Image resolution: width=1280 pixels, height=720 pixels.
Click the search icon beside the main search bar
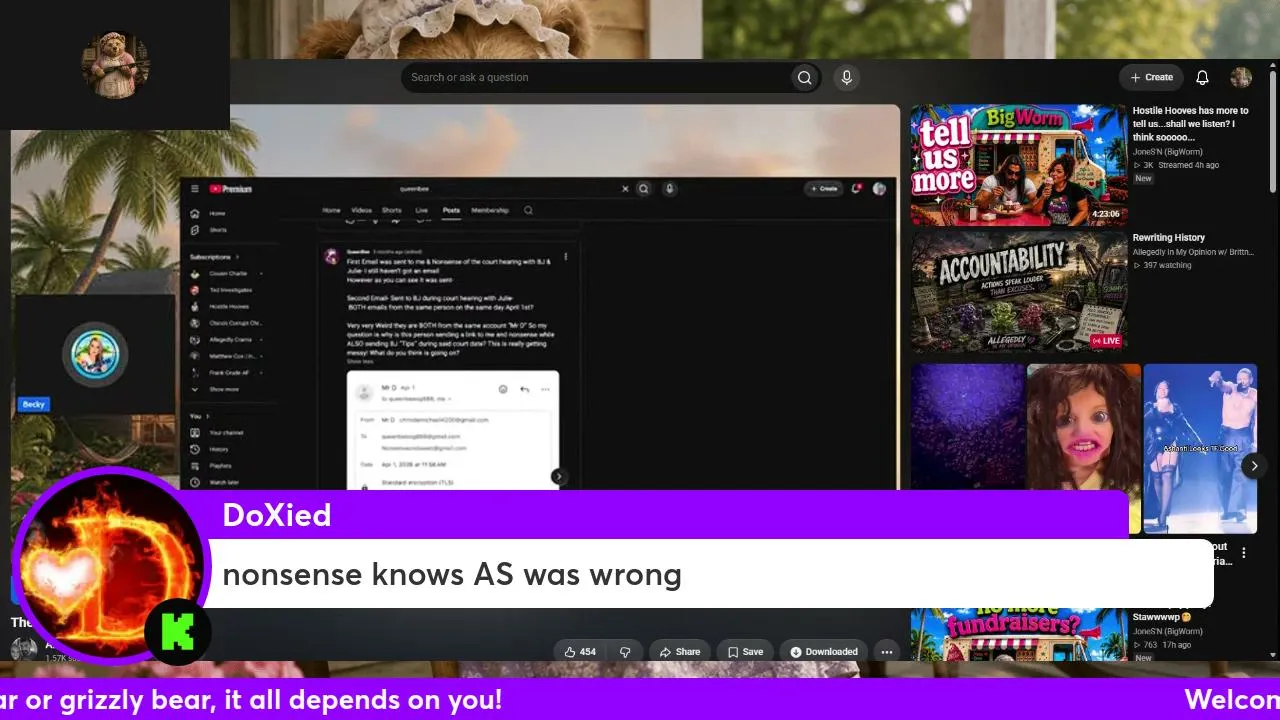(804, 77)
